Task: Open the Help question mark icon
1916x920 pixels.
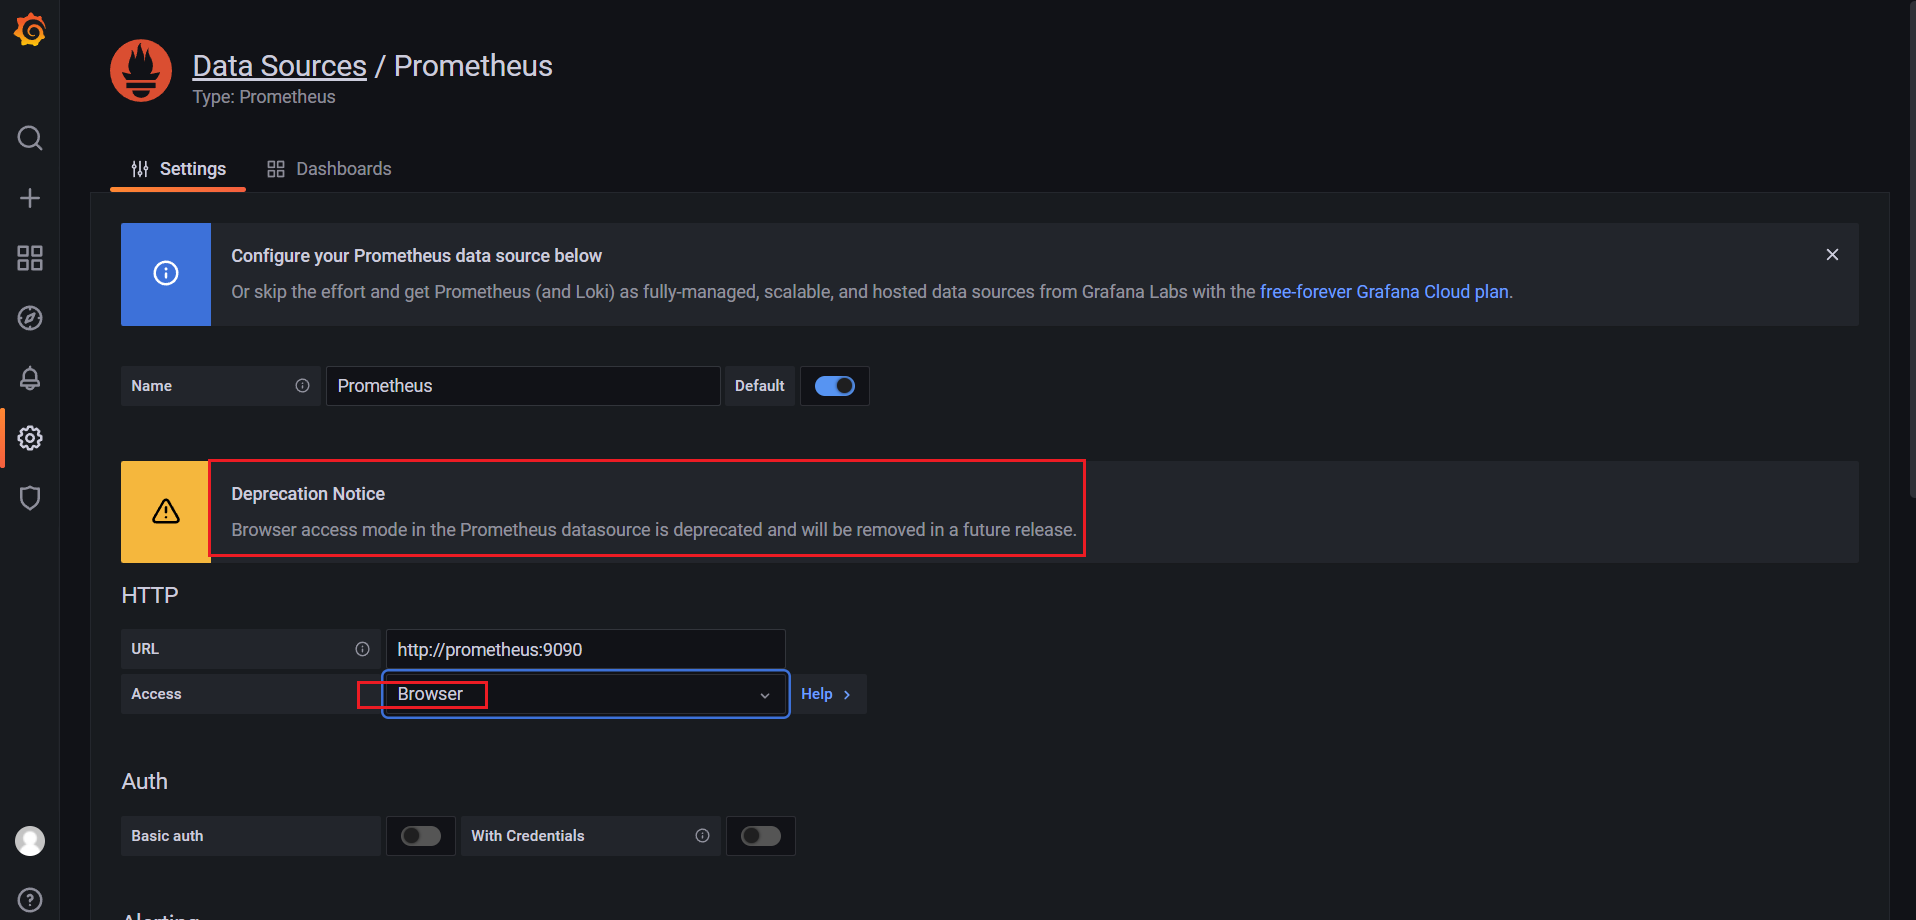Action: tap(30, 900)
